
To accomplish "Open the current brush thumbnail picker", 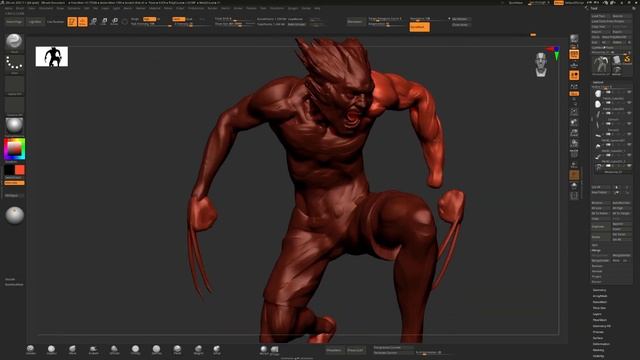I will click(14, 42).
